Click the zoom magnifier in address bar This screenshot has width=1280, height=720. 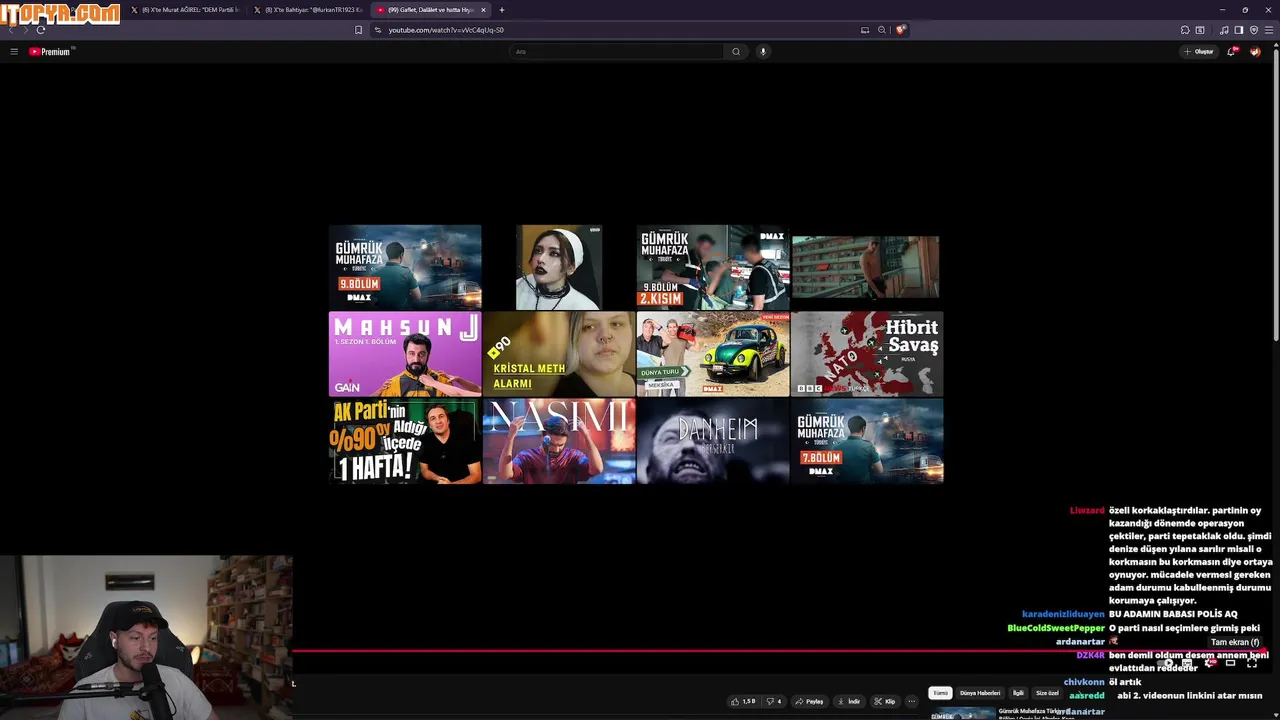(x=882, y=30)
